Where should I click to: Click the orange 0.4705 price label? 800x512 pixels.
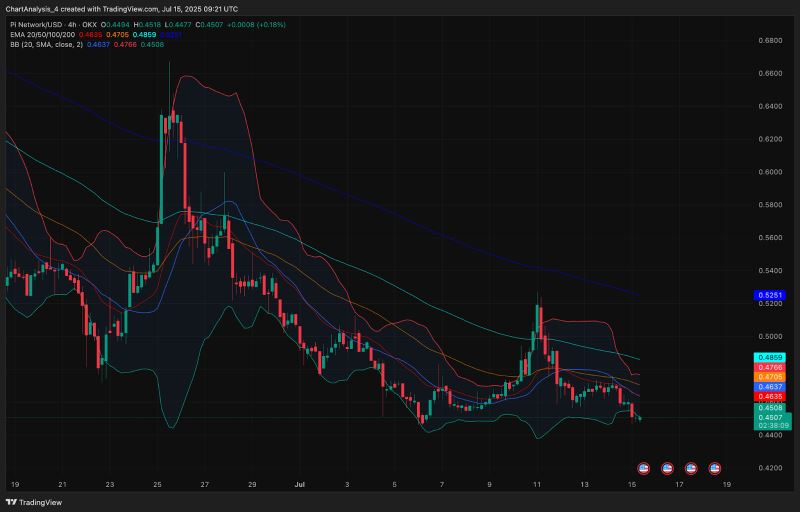click(769, 377)
